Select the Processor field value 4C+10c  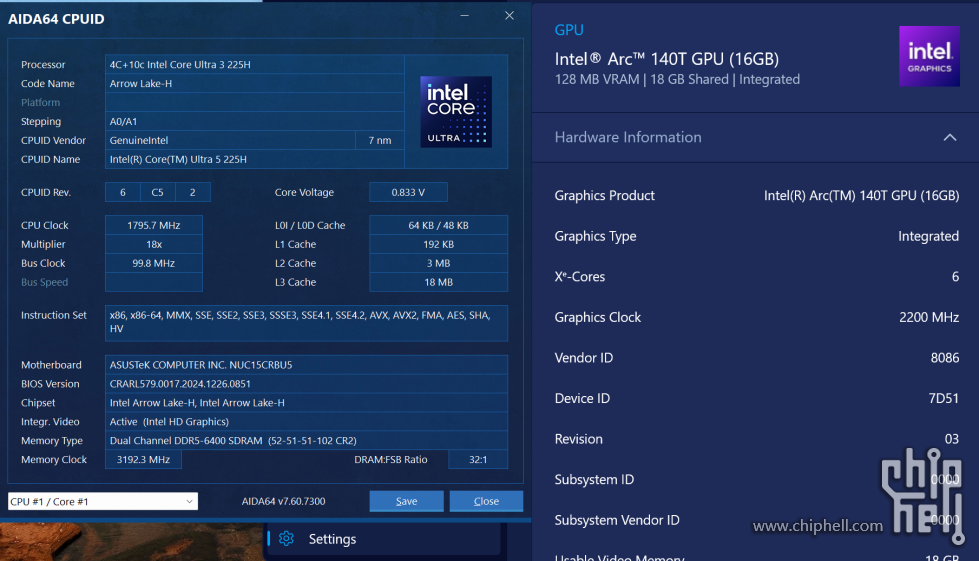(255, 64)
